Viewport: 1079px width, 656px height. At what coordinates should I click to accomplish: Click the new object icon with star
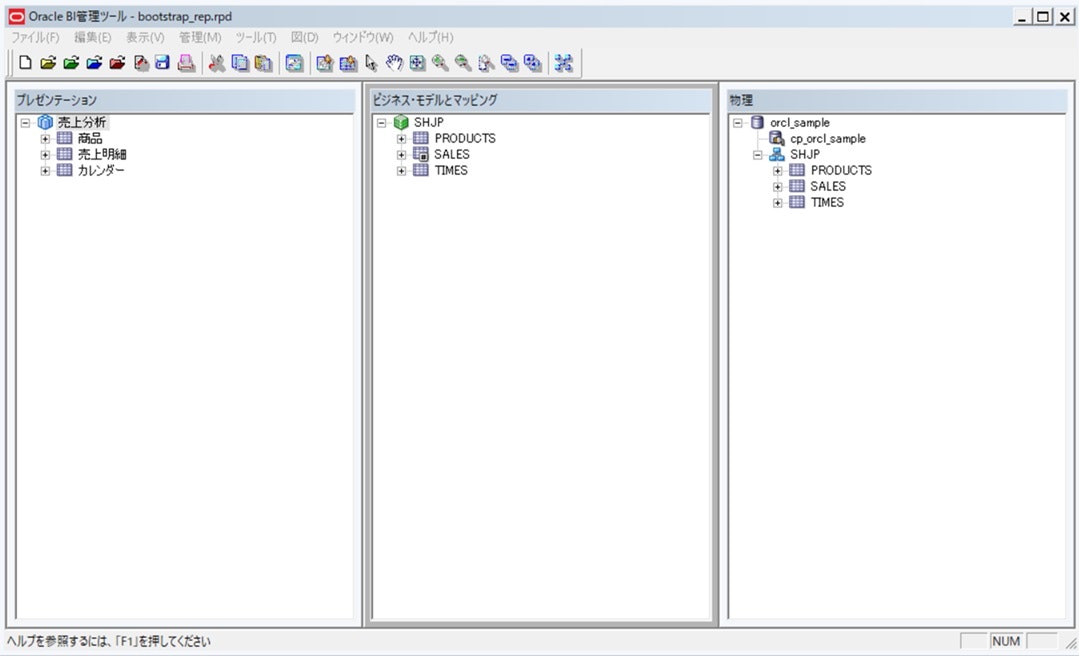click(x=325, y=63)
